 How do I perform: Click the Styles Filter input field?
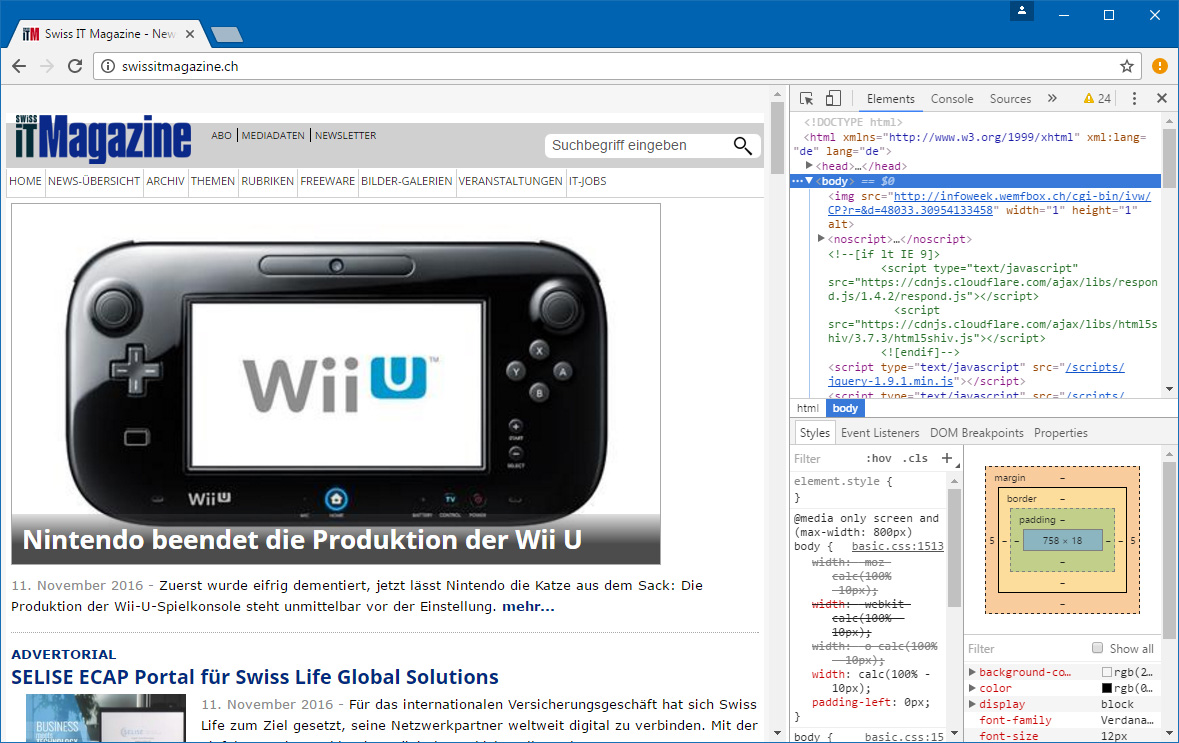tap(824, 458)
